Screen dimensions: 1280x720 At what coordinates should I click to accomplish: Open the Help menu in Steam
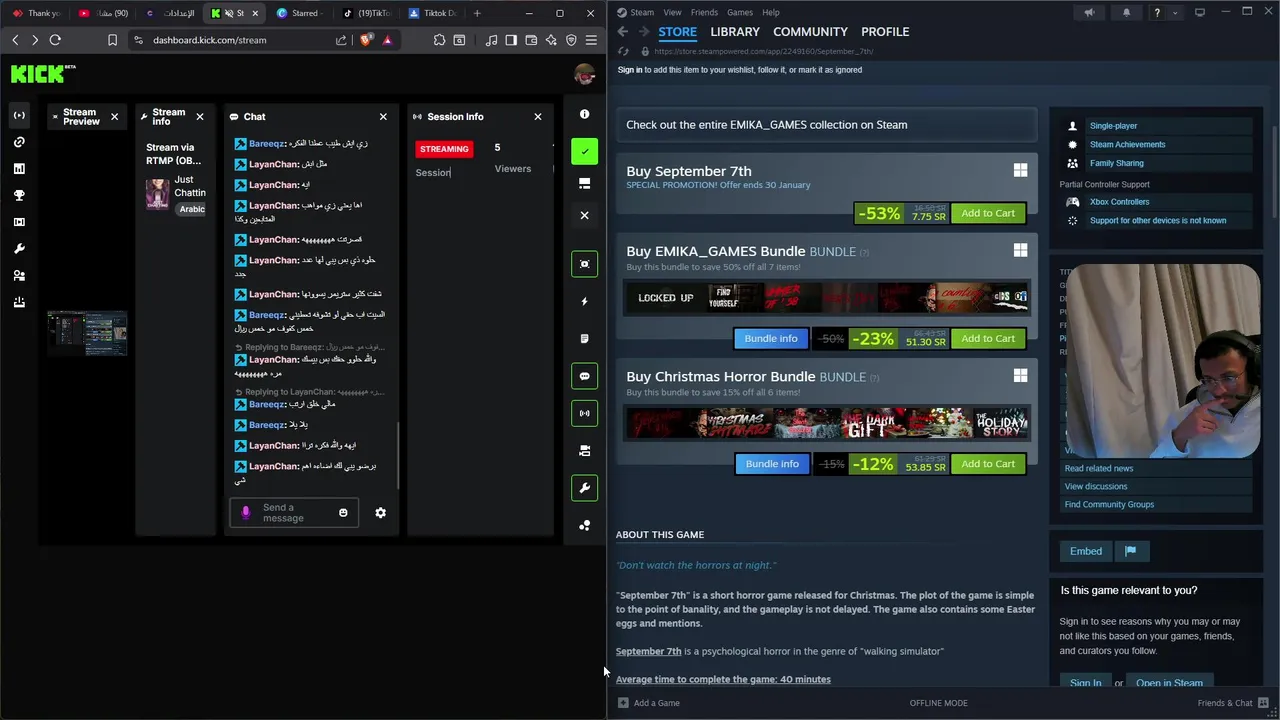pos(771,12)
